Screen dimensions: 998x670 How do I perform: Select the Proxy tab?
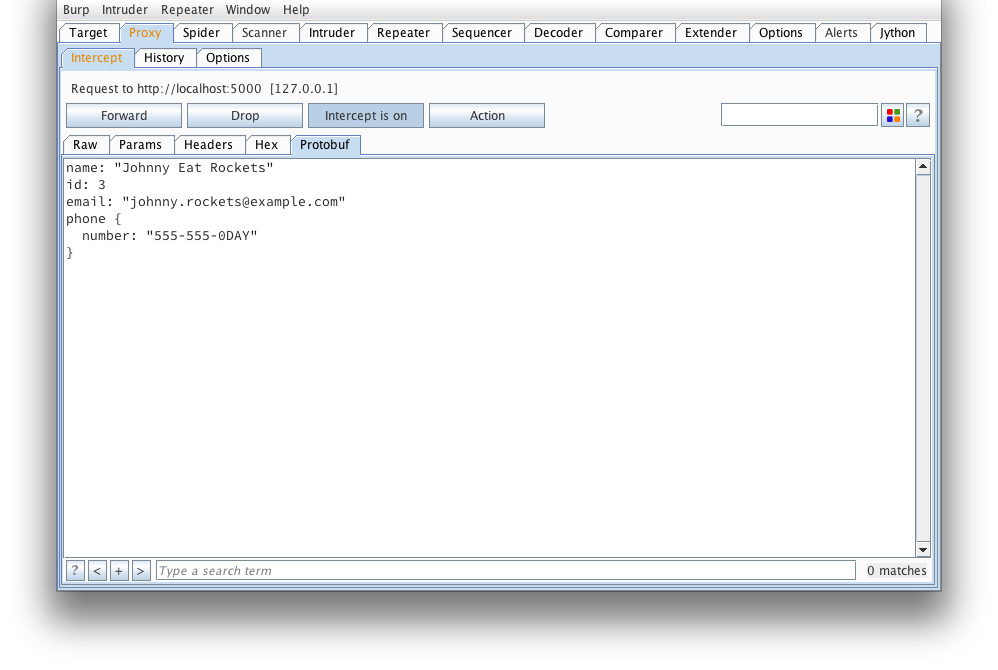pyautogui.click(x=145, y=33)
